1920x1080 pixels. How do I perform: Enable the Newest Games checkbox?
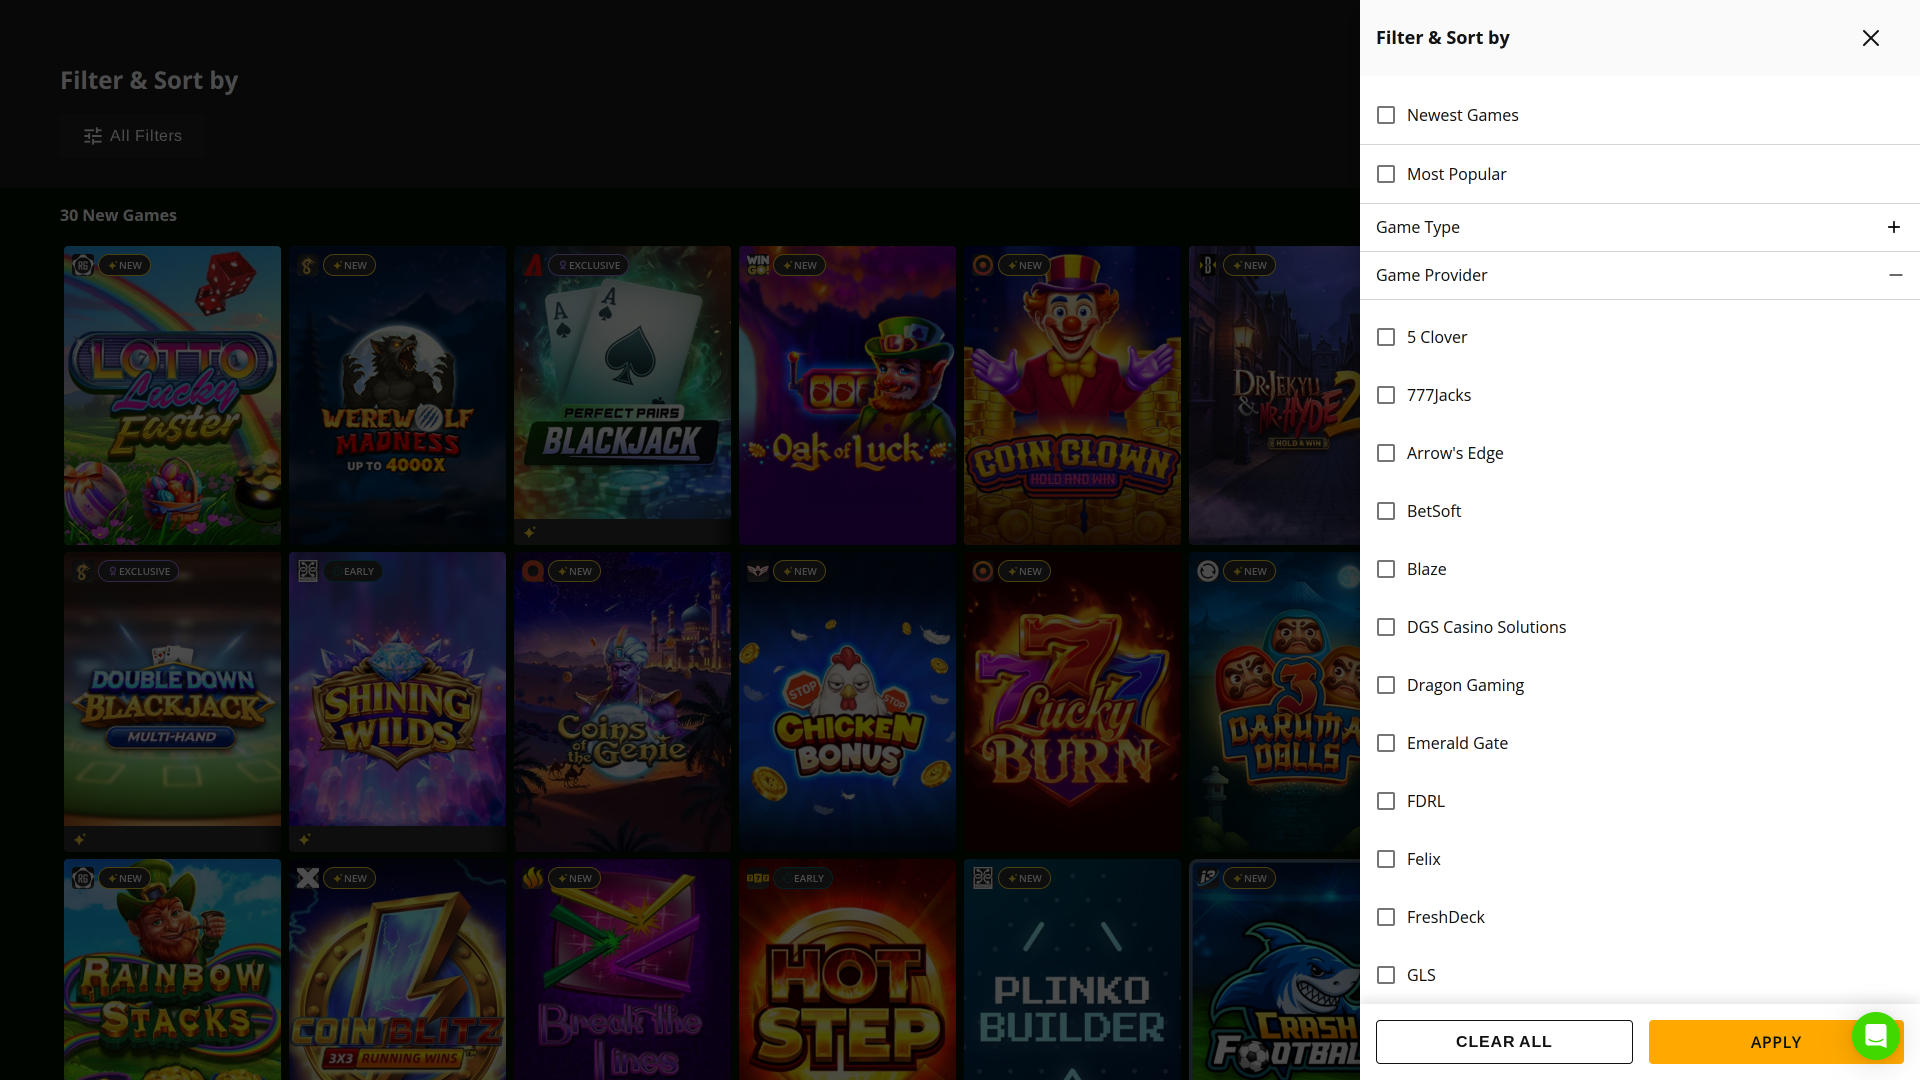coord(1386,115)
